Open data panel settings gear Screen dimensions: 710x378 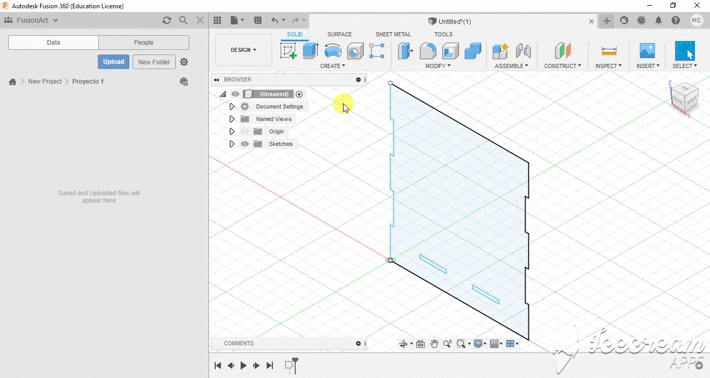[184, 62]
